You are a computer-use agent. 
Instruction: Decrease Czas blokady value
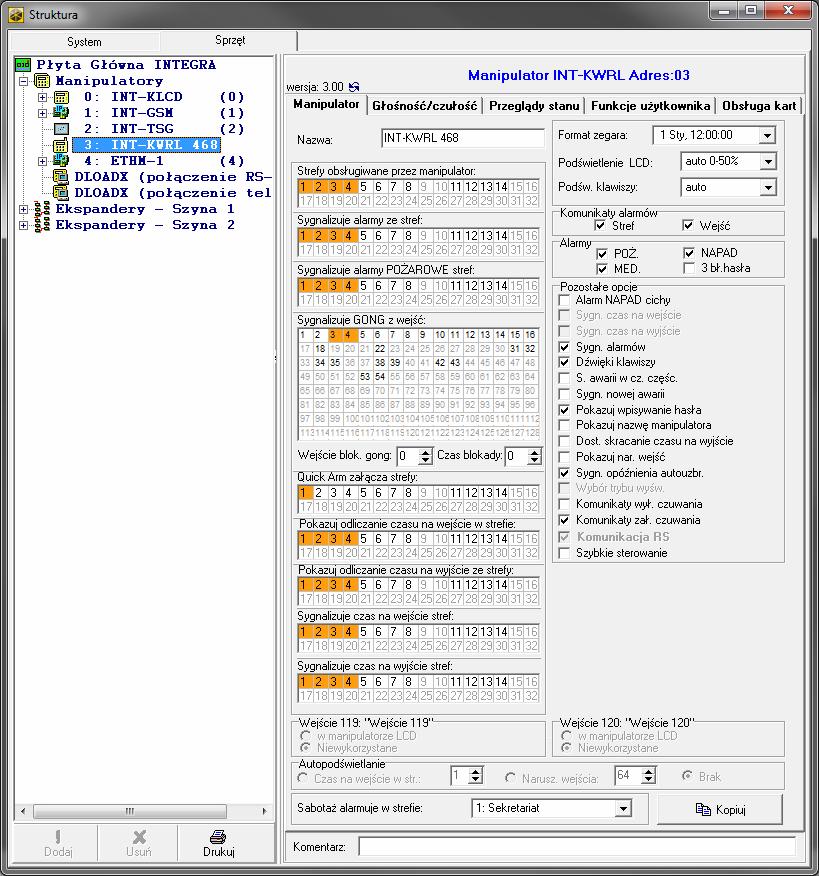tap(534, 460)
